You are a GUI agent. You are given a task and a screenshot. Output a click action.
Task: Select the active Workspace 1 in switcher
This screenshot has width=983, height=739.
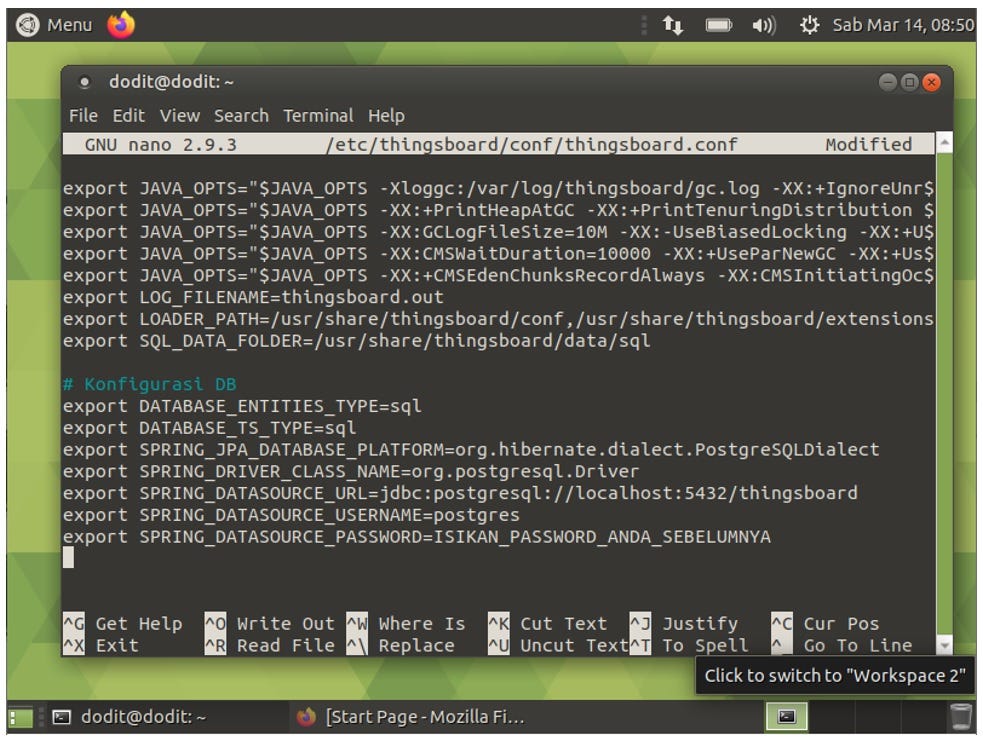(786, 717)
